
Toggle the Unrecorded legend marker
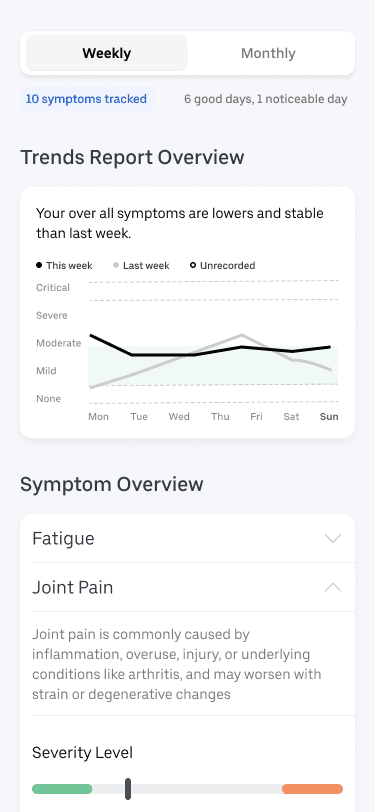pyautogui.click(x=193, y=265)
